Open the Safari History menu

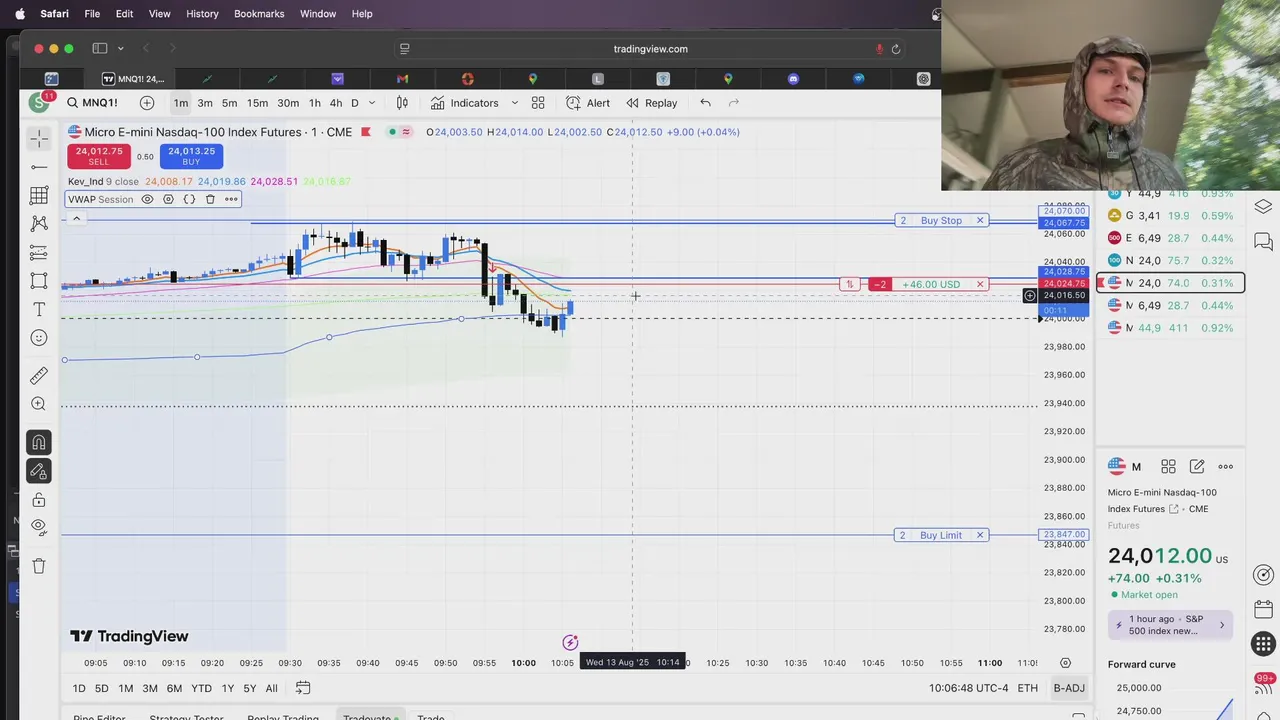click(202, 14)
